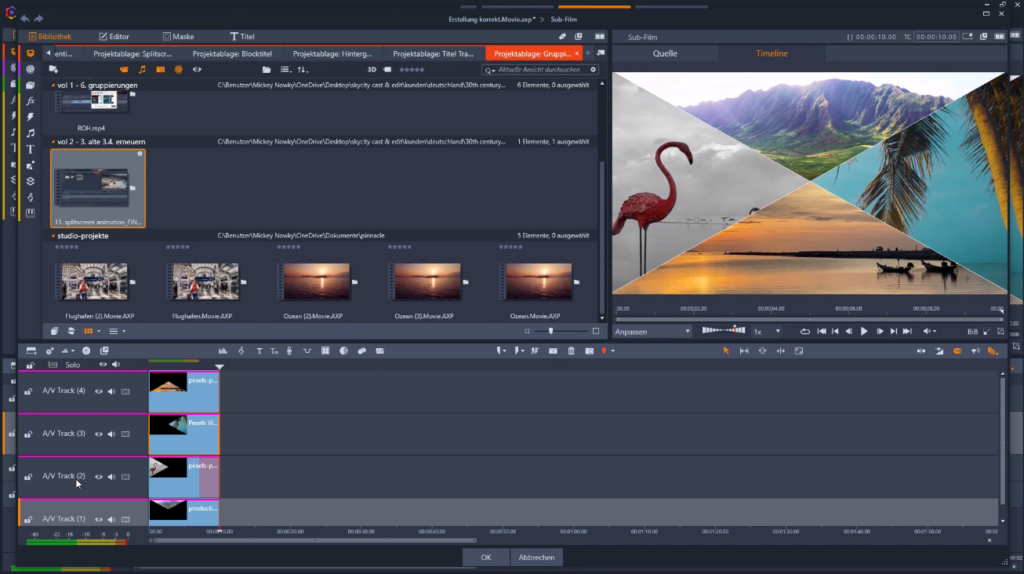Image resolution: width=1024 pixels, height=574 pixels.
Task: Click the voice-over microphone icon
Action: pyautogui.click(x=290, y=351)
